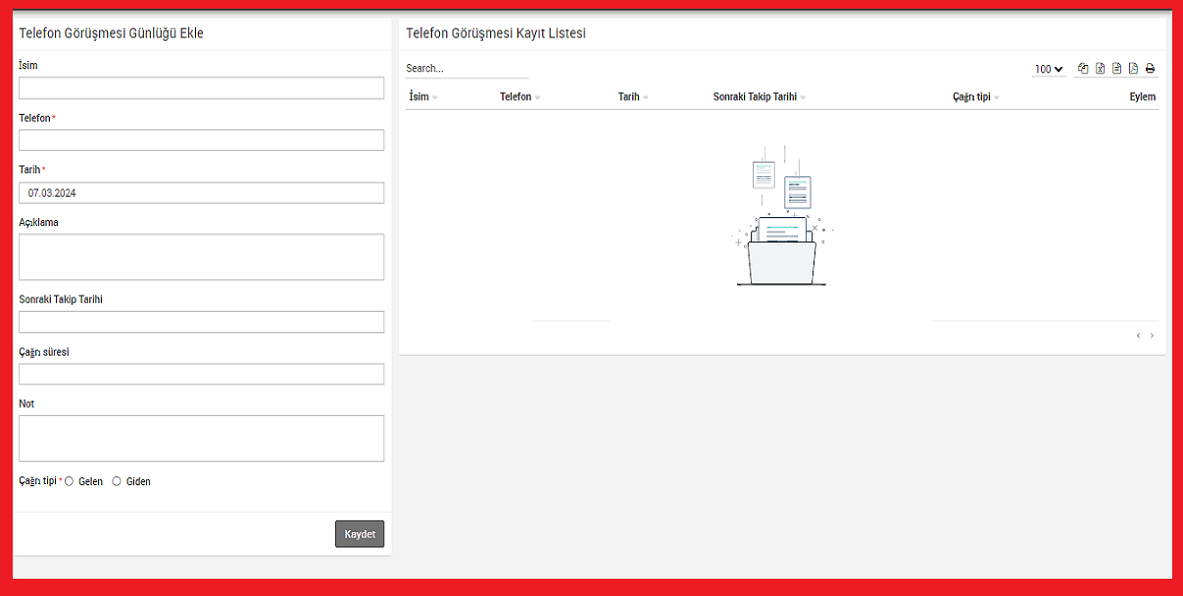Focus the Telefon input field
The width and height of the screenshot is (1183, 596).
tap(201, 140)
